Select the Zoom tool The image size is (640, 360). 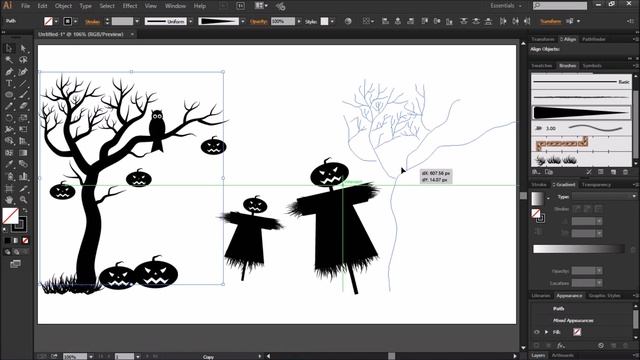coord(23,200)
